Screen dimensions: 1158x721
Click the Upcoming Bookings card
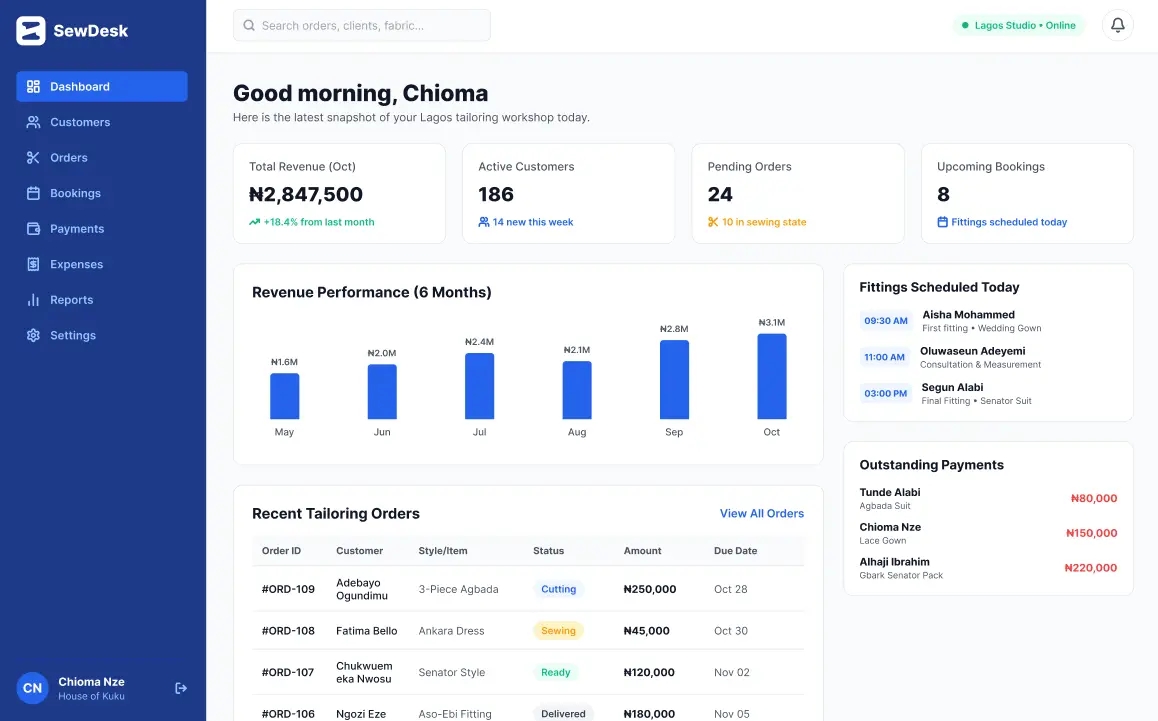(x=1027, y=194)
